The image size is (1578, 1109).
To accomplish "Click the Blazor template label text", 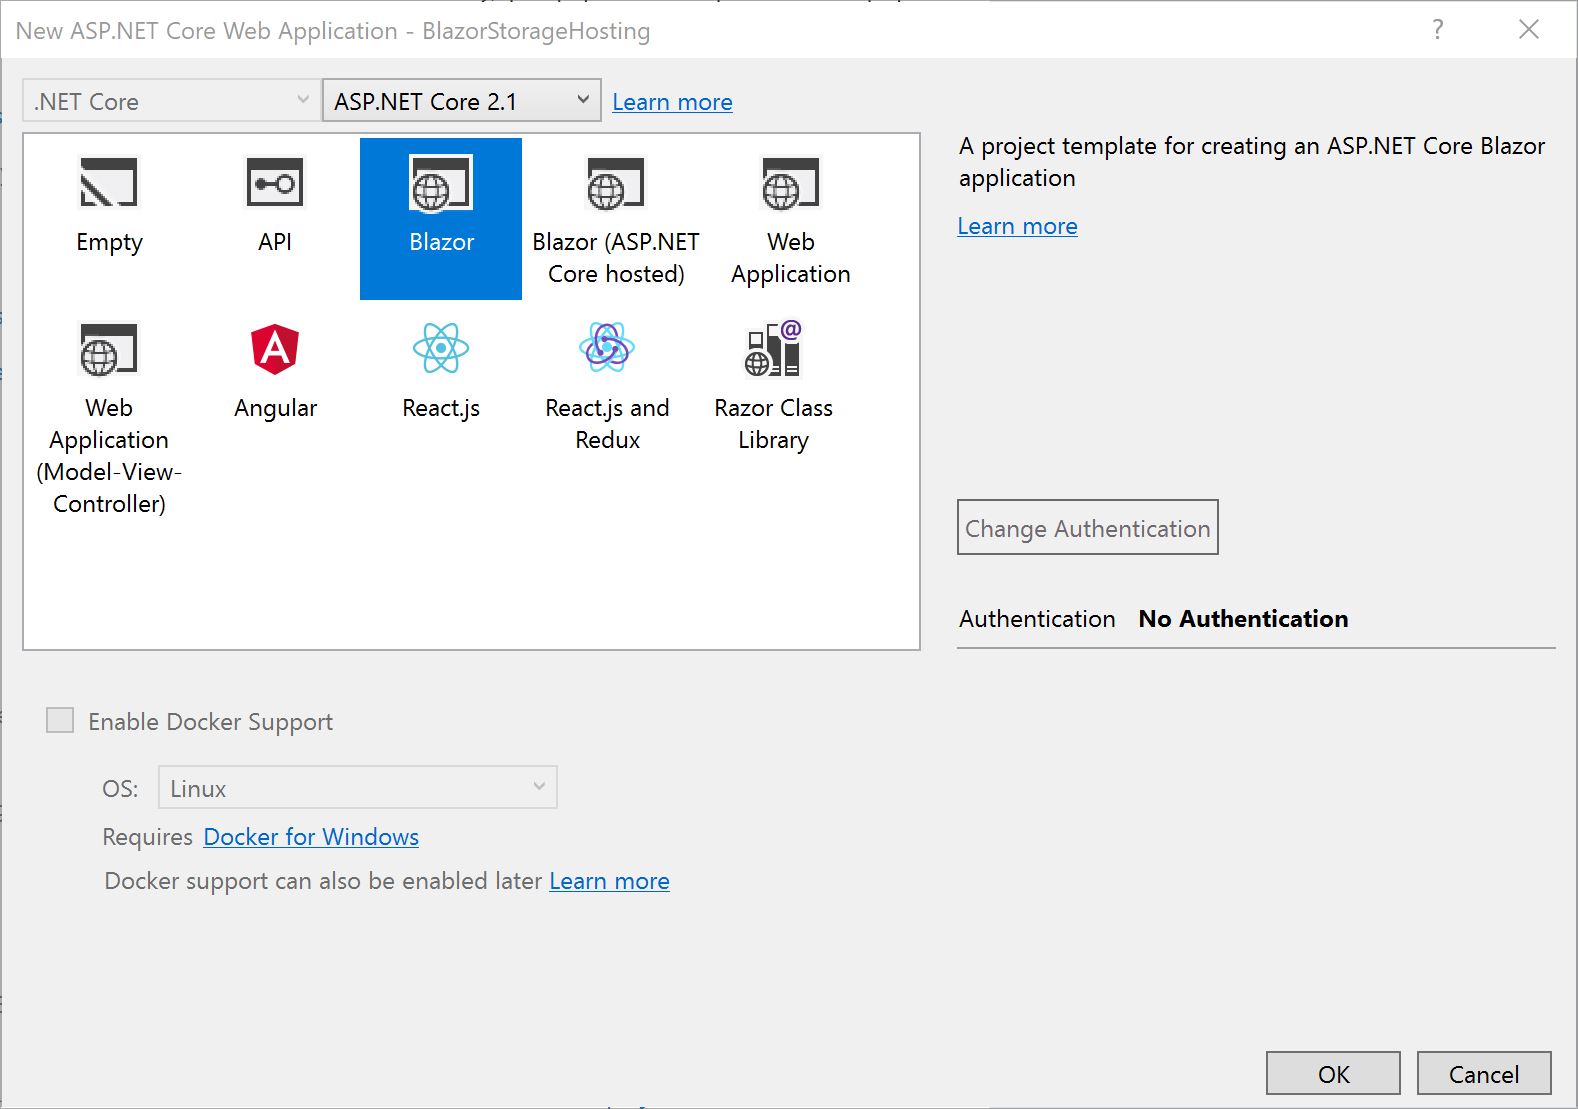I will pos(441,242).
